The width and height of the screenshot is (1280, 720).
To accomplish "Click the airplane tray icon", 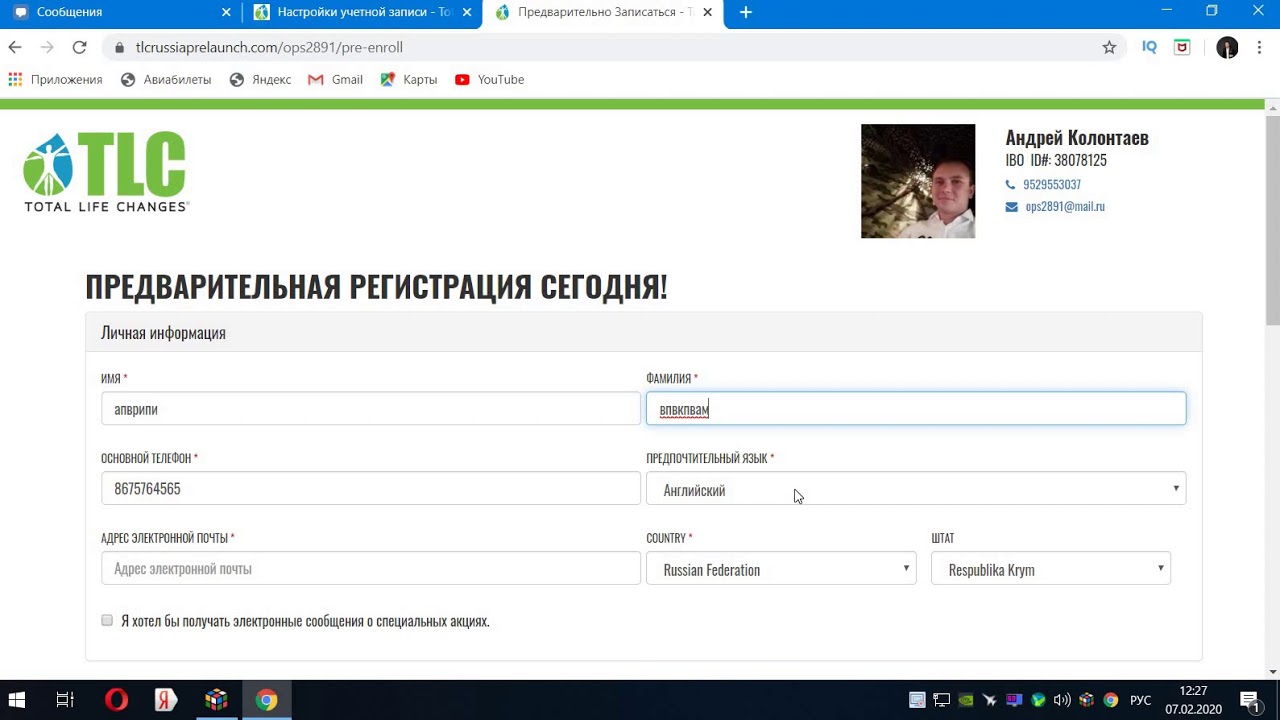I will pos(990,700).
